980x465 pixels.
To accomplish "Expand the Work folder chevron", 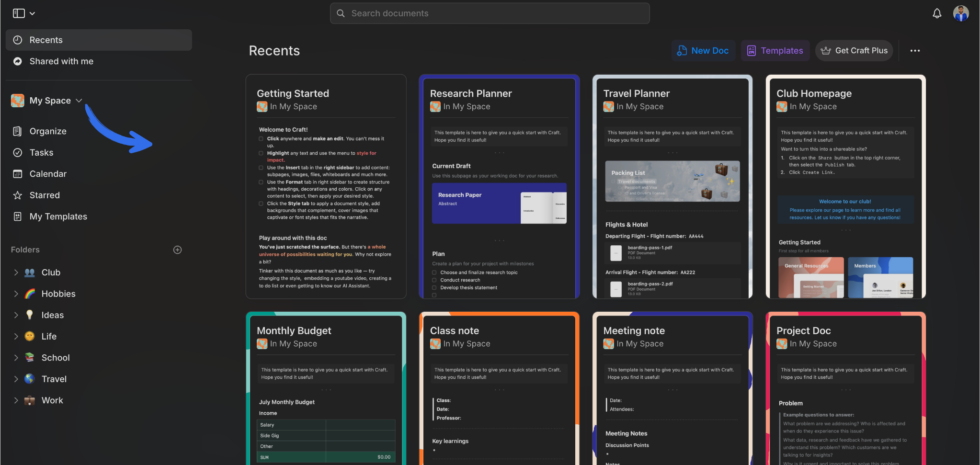I will tap(15, 401).
